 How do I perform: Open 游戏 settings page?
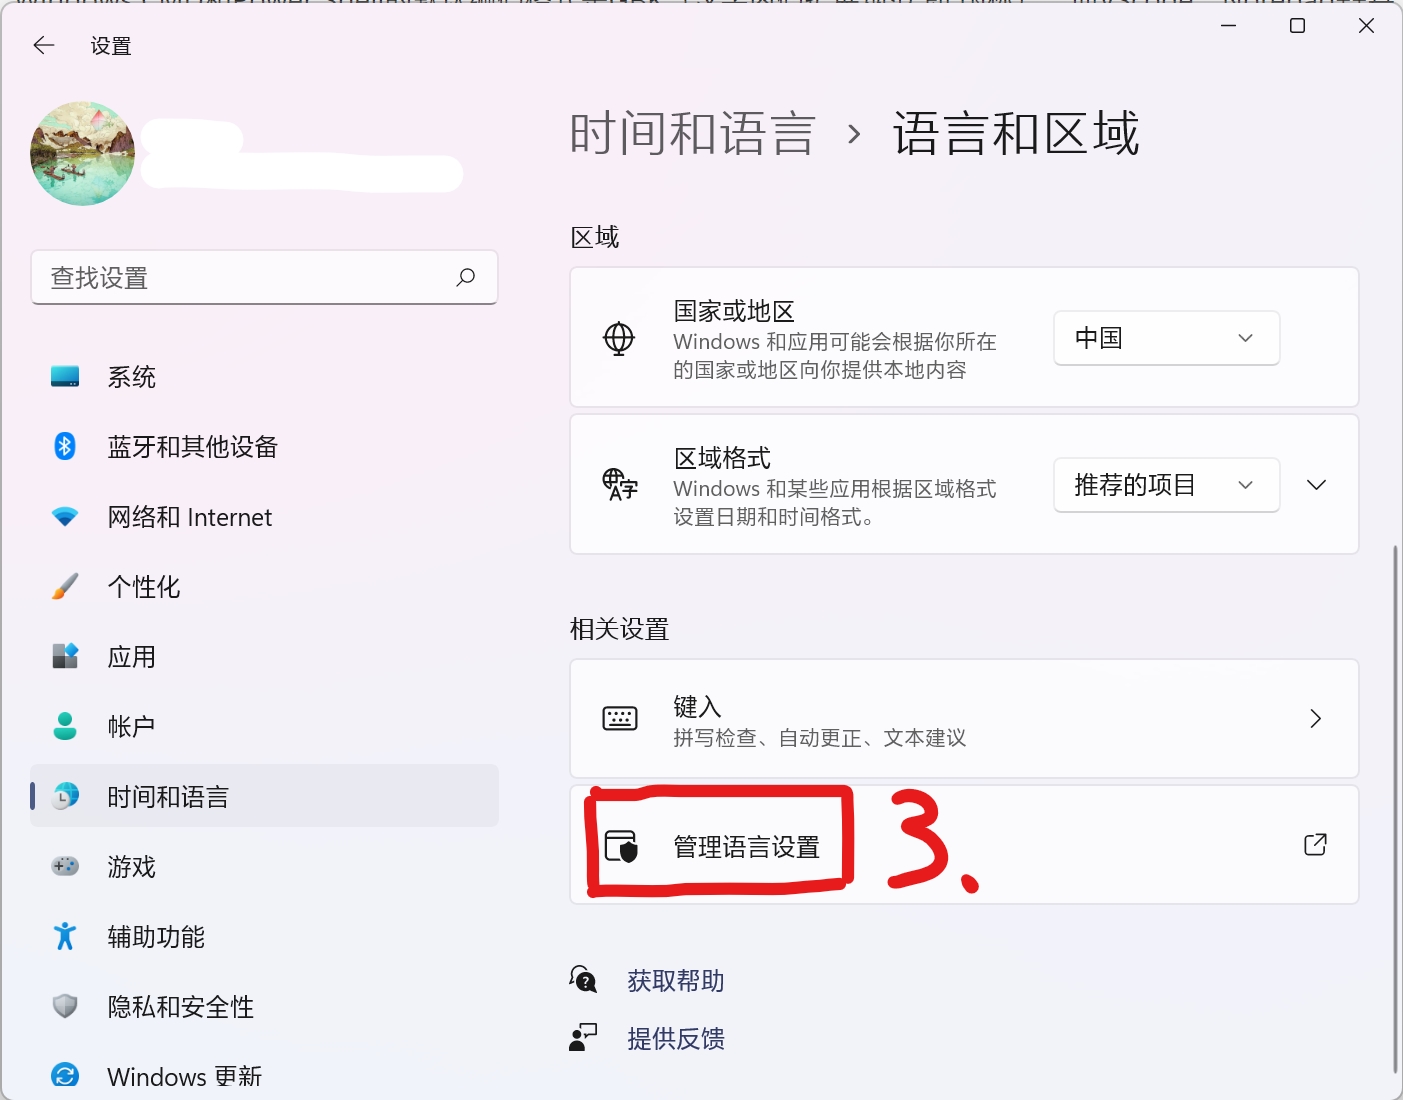(265, 866)
